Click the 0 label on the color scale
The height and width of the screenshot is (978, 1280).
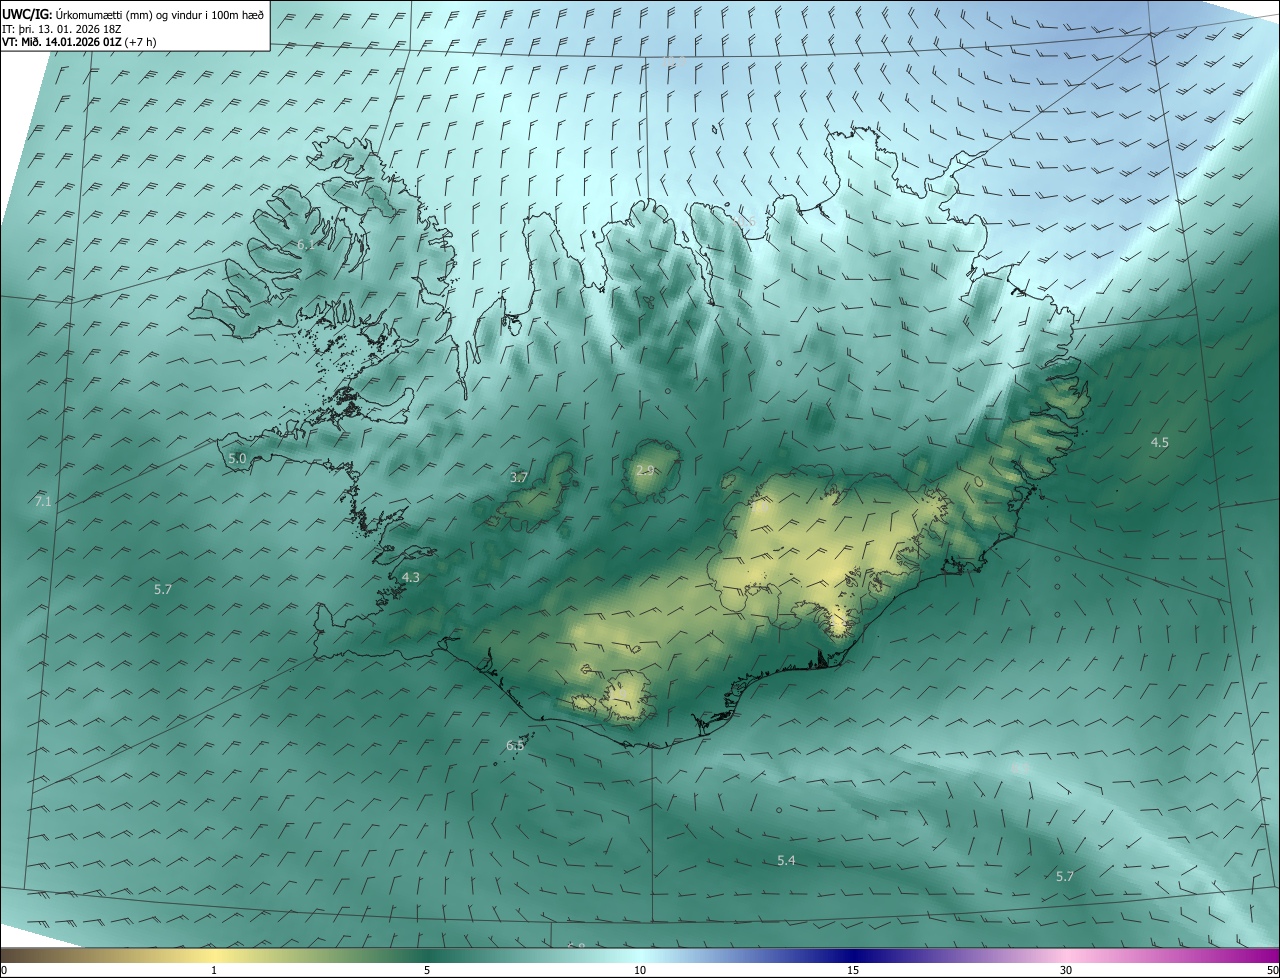tap(4, 970)
